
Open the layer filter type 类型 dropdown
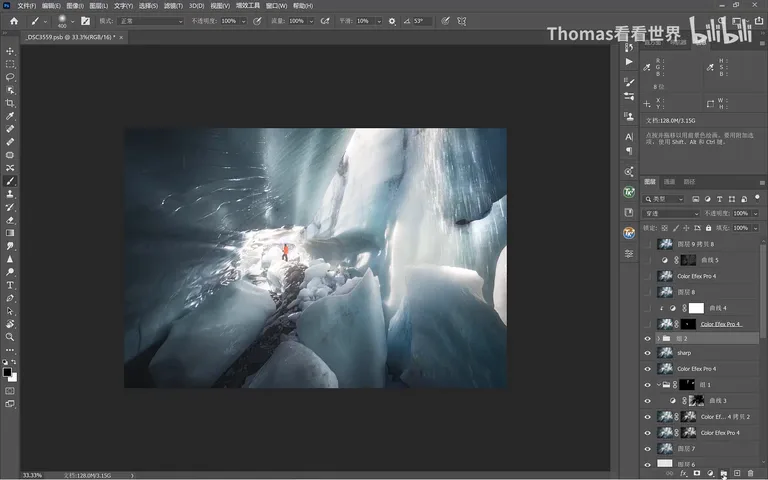pyautogui.click(x=663, y=199)
